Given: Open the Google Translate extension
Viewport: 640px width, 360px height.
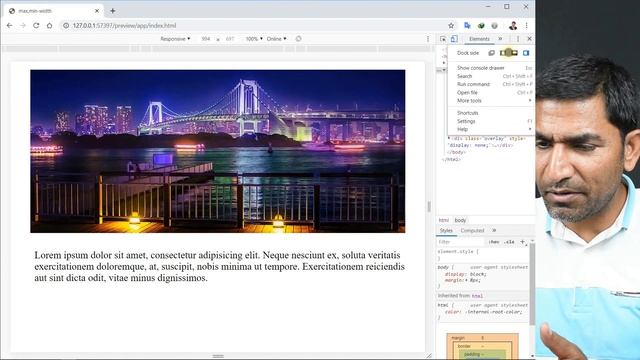Looking at the screenshot, I should tap(467, 25).
